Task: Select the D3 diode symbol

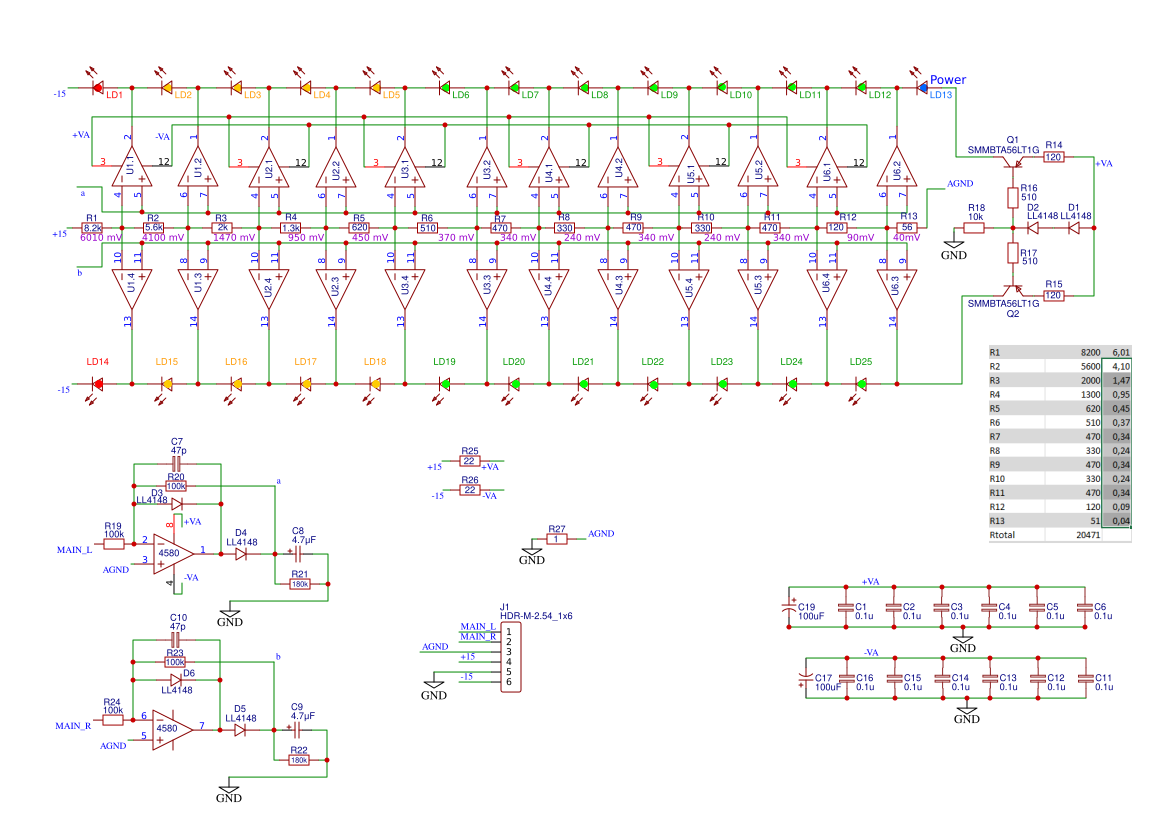Action: (176, 504)
